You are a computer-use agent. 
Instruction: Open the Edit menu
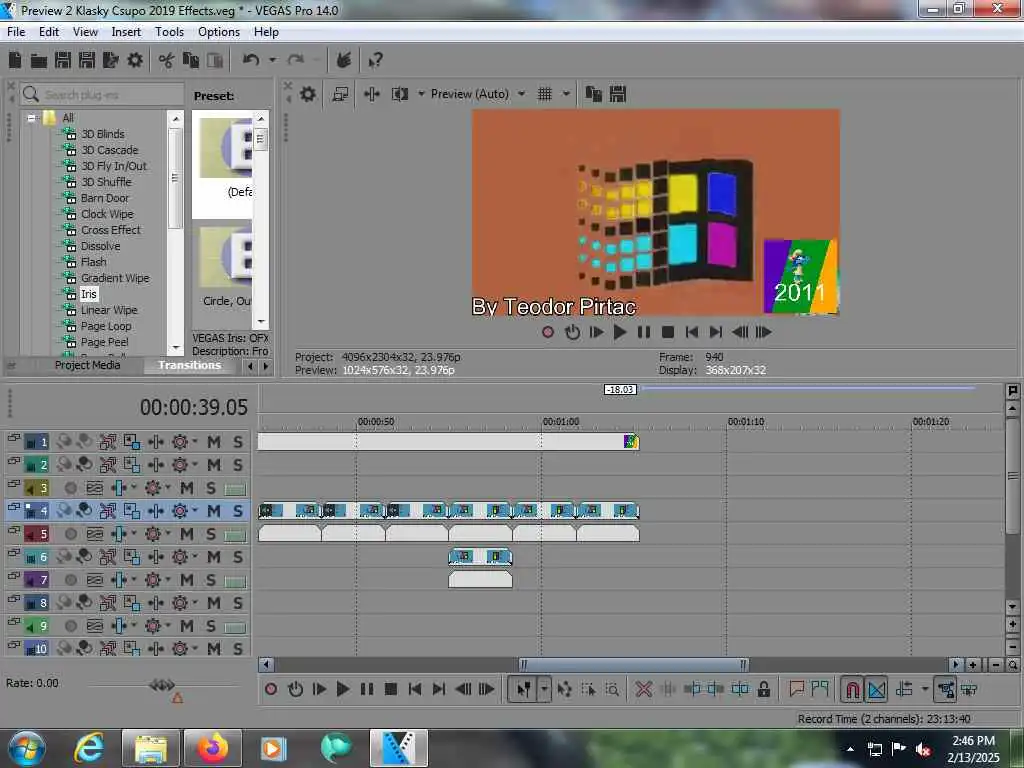pos(48,32)
